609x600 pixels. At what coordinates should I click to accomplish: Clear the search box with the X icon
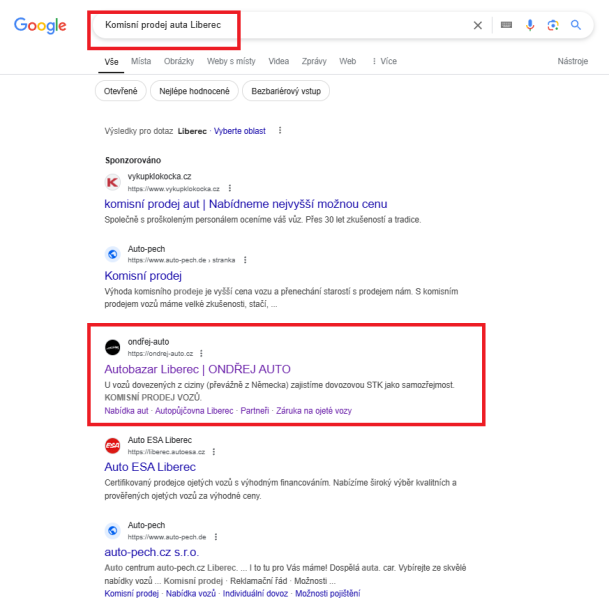pyautogui.click(x=478, y=26)
